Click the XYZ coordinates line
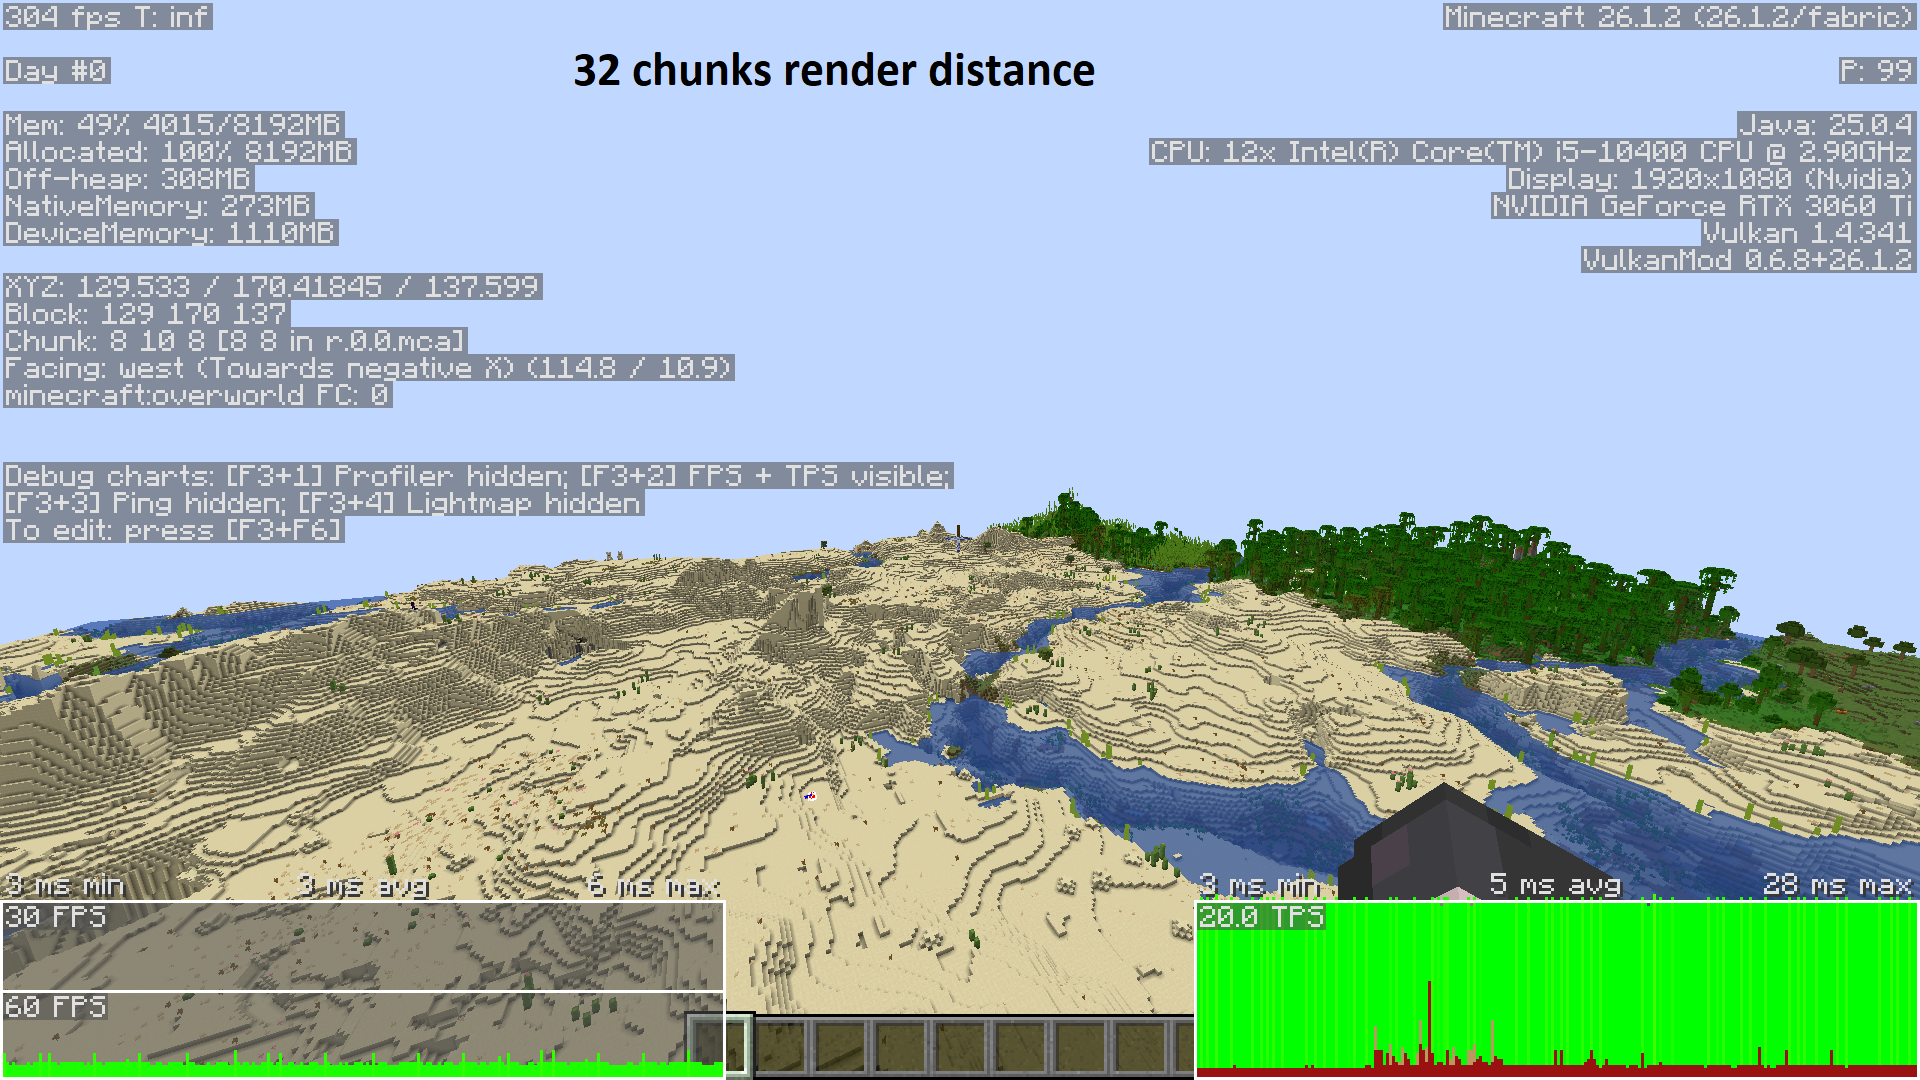The height and width of the screenshot is (1080, 1920). coord(273,287)
